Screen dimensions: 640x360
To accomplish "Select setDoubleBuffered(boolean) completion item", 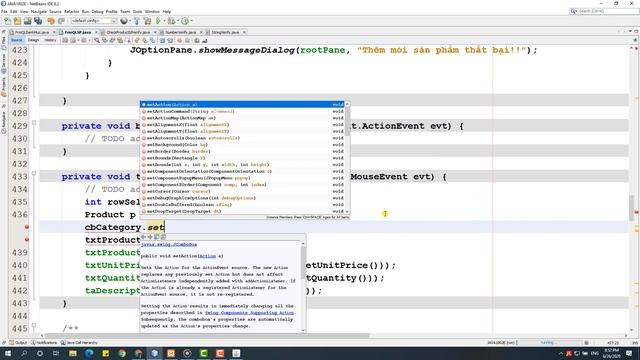I will 243,204.
